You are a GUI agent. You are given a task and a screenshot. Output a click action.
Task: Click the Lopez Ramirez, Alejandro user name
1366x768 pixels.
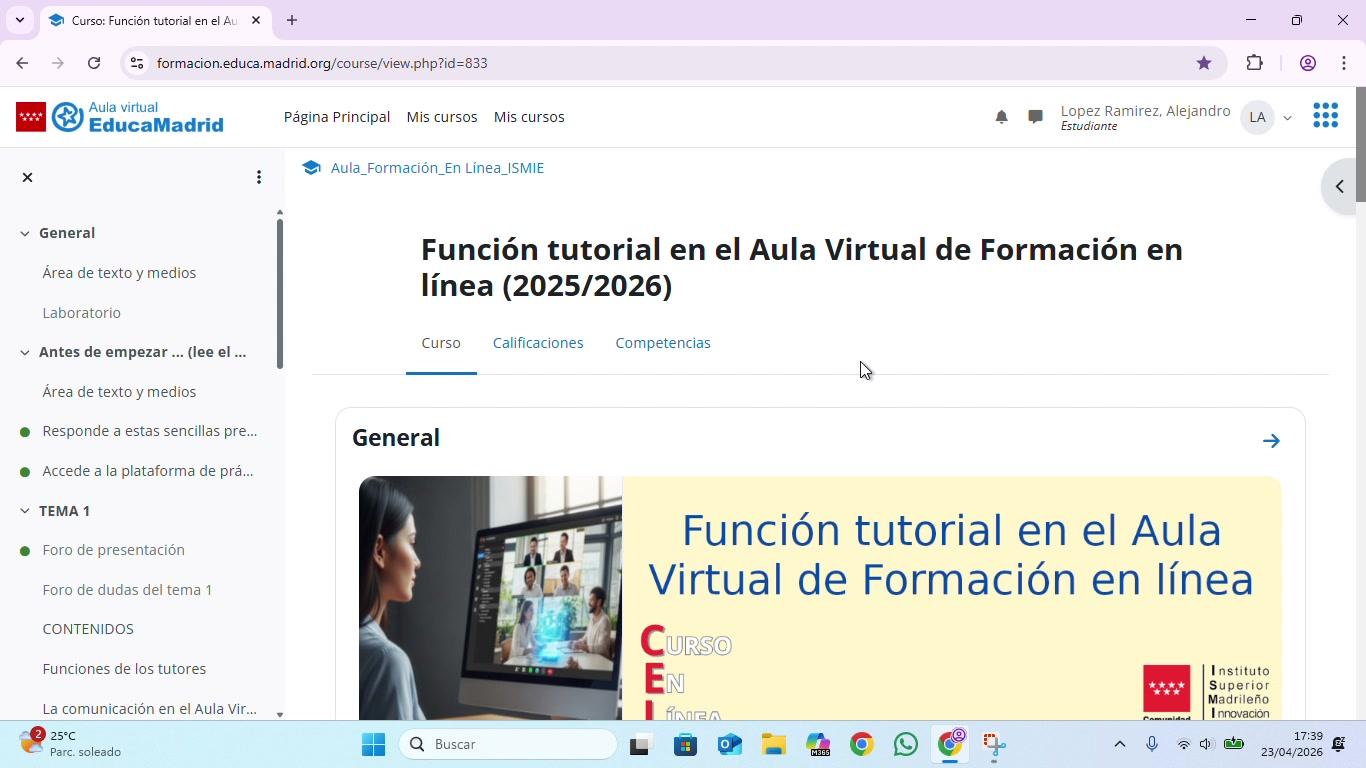[x=1145, y=111]
